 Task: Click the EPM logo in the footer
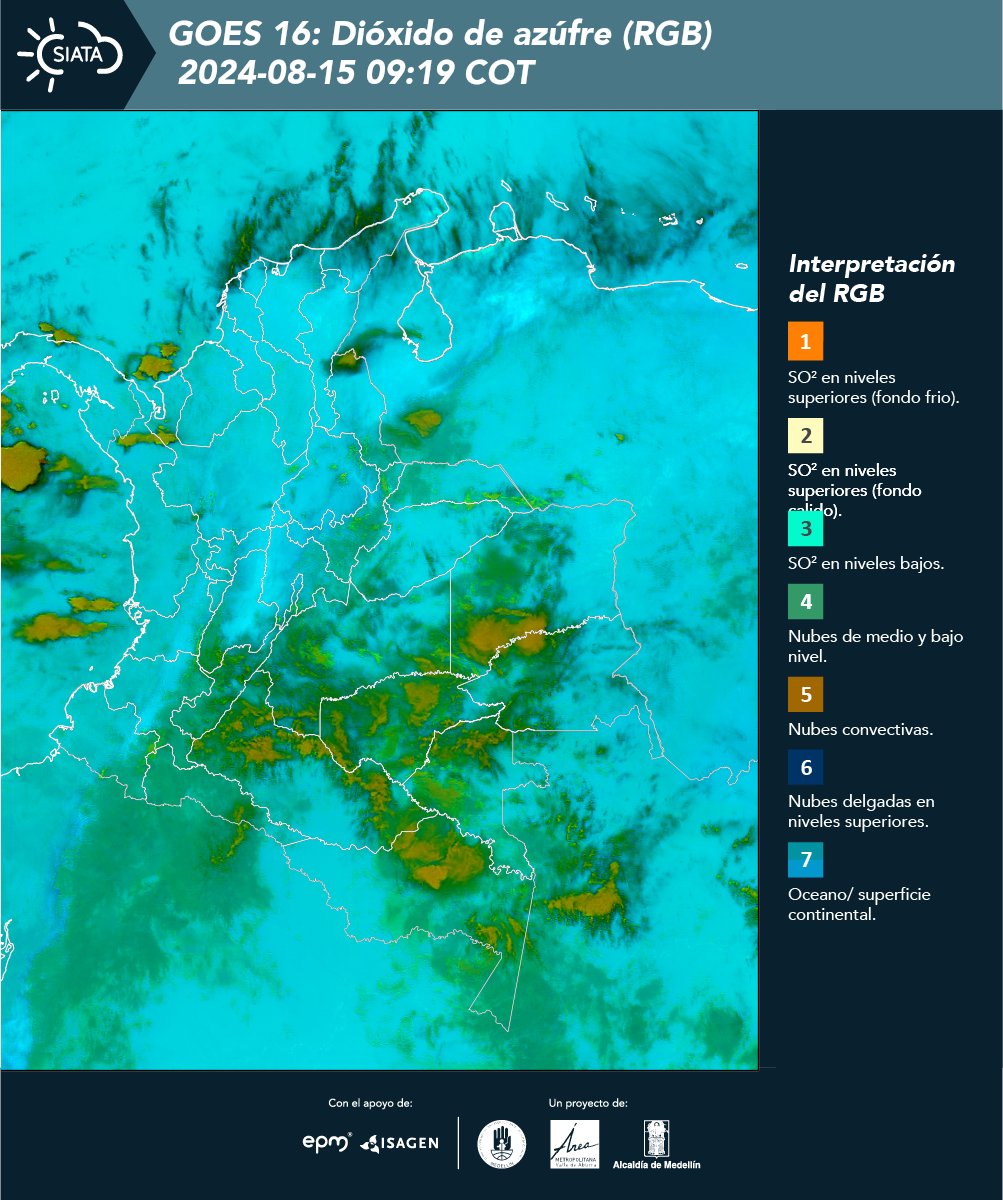(x=327, y=1142)
